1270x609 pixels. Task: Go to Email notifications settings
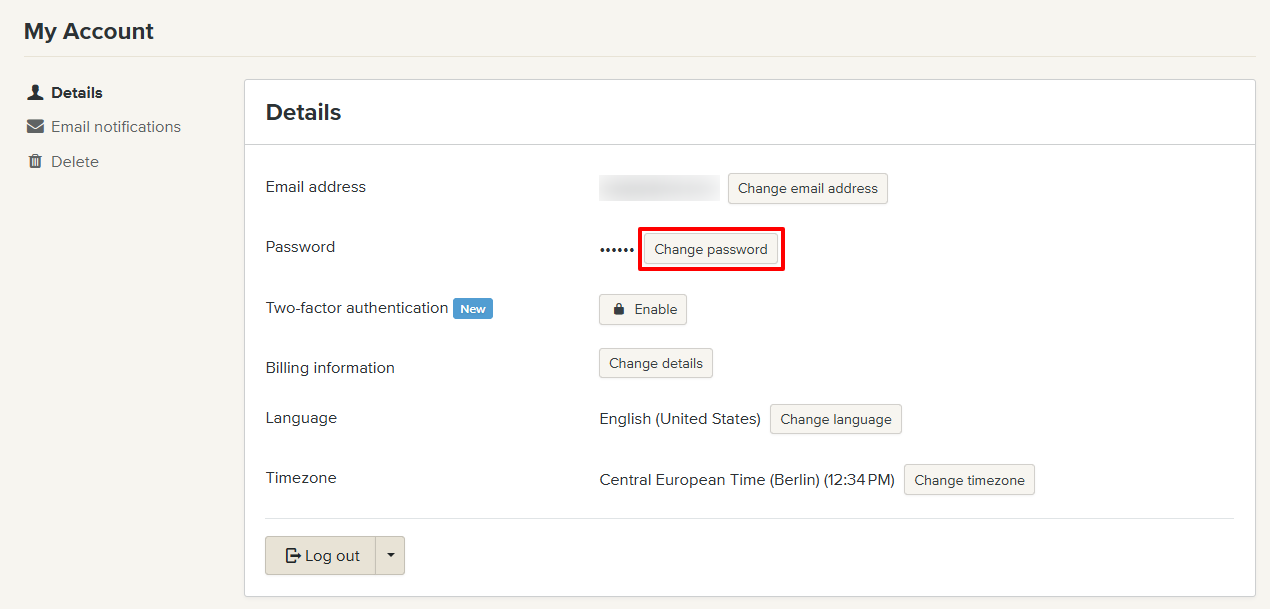tap(116, 127)
